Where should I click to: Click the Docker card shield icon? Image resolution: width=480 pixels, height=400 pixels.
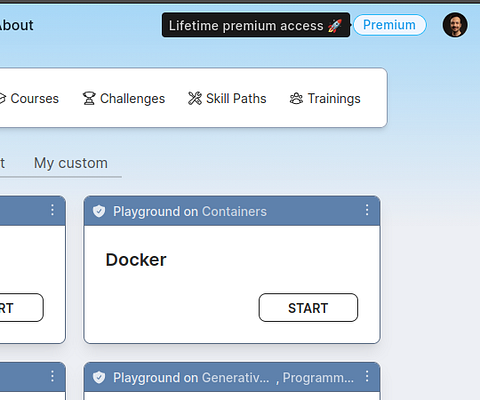click(99, 211)
